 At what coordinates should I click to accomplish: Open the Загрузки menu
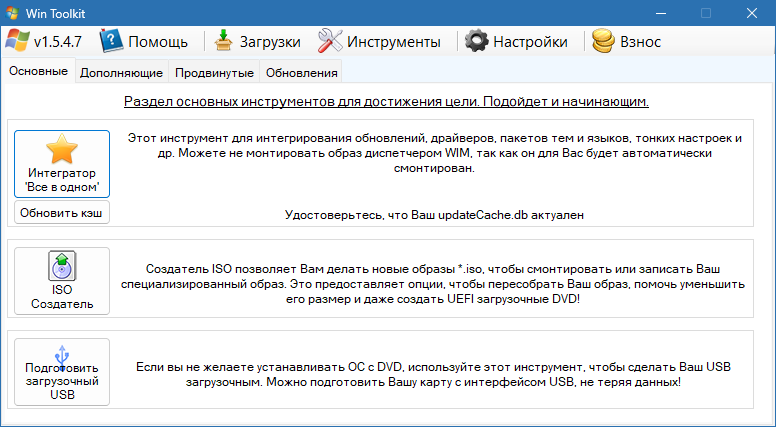(x=257, y=42)
